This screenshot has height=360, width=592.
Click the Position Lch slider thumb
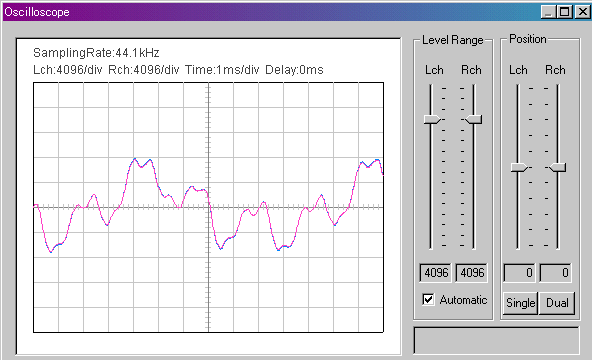[520, 167]
